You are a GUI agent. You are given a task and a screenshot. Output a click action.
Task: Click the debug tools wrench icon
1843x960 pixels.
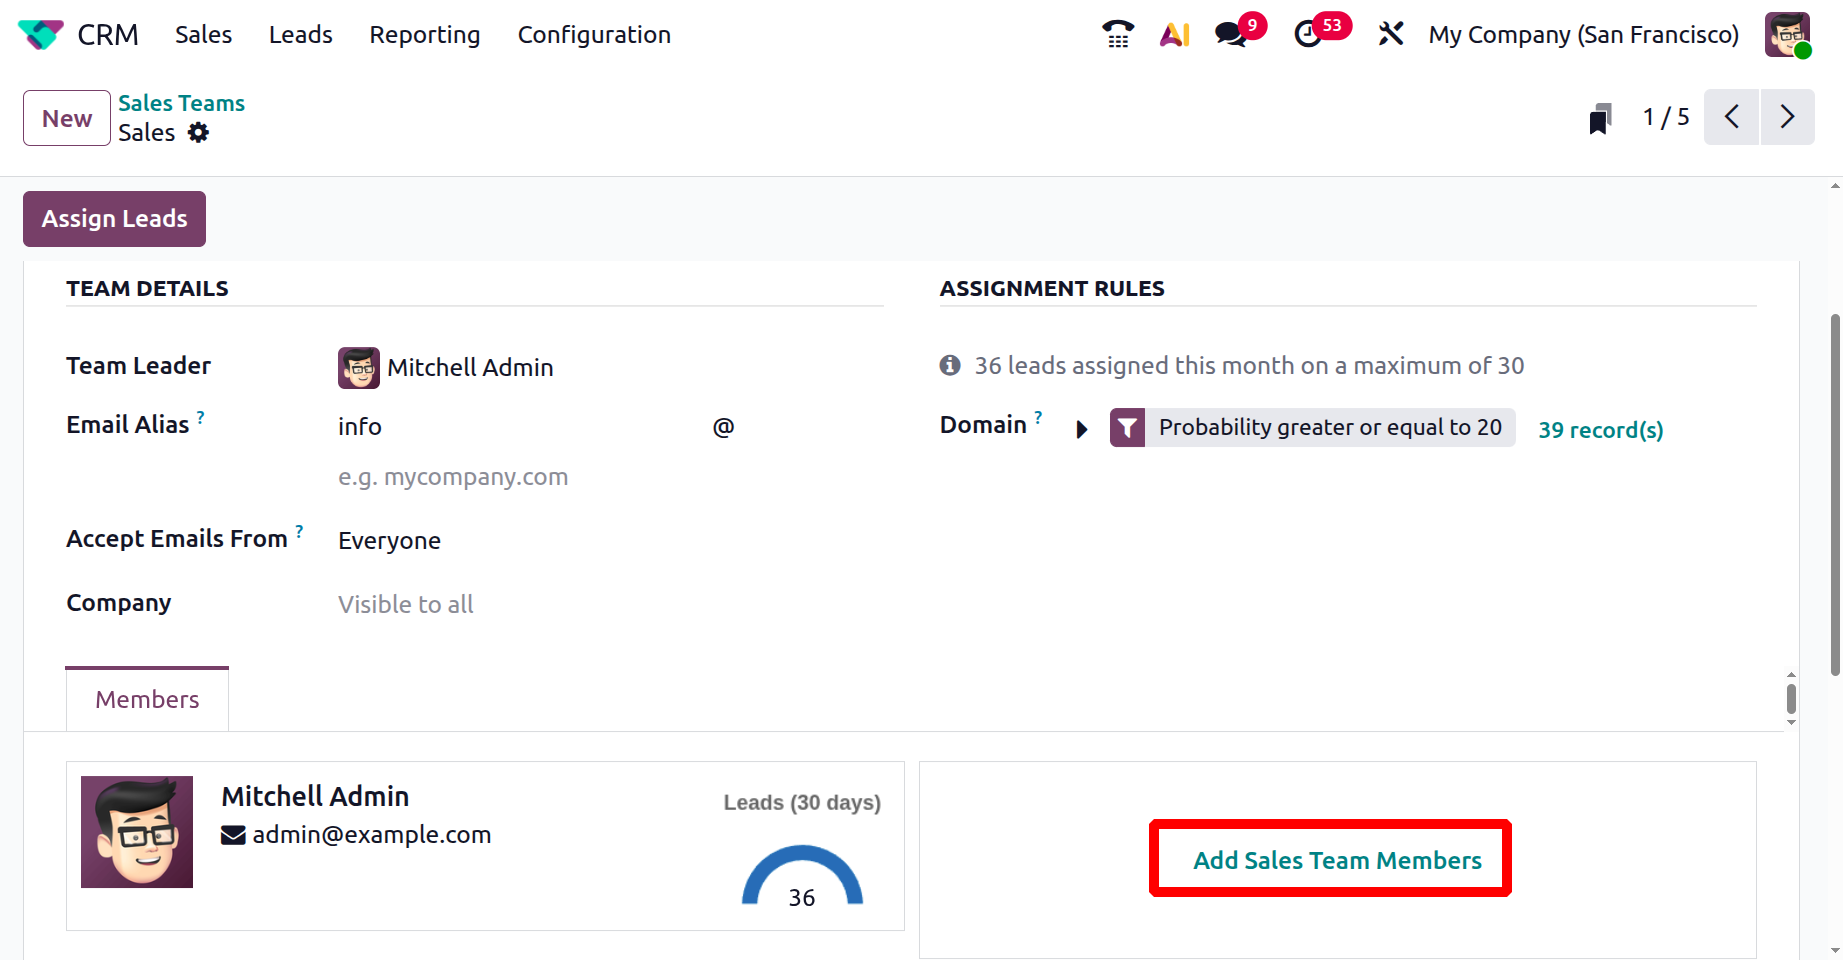(1390, 35)
